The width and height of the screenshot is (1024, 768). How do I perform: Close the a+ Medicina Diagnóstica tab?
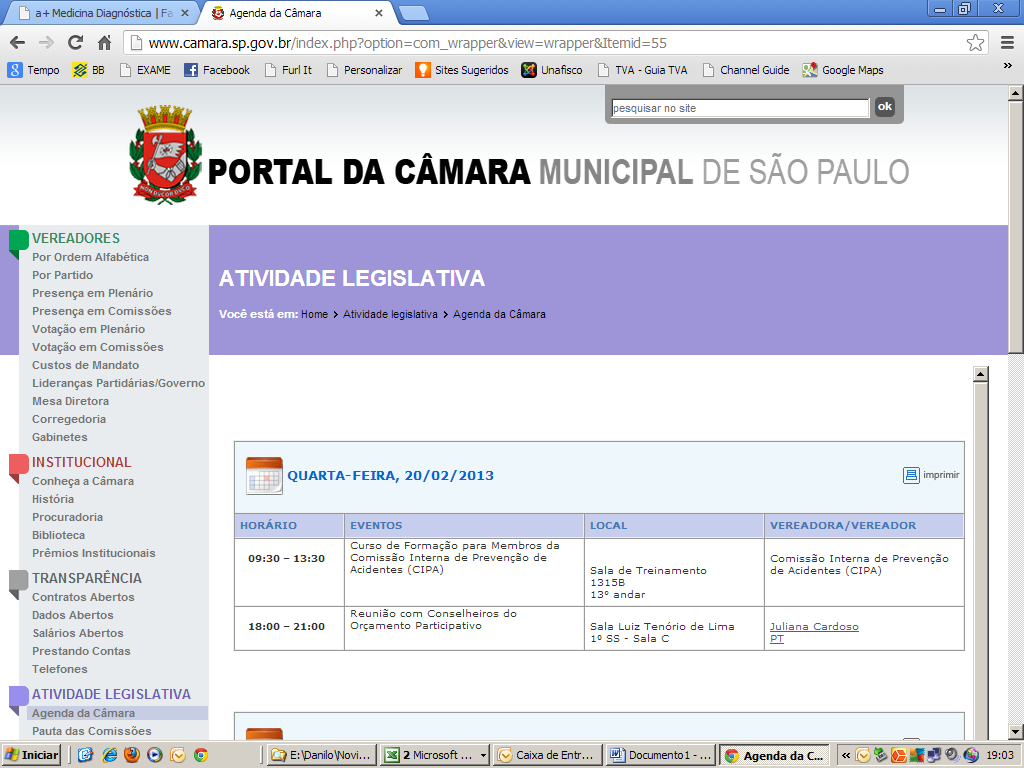coord(185,13)
